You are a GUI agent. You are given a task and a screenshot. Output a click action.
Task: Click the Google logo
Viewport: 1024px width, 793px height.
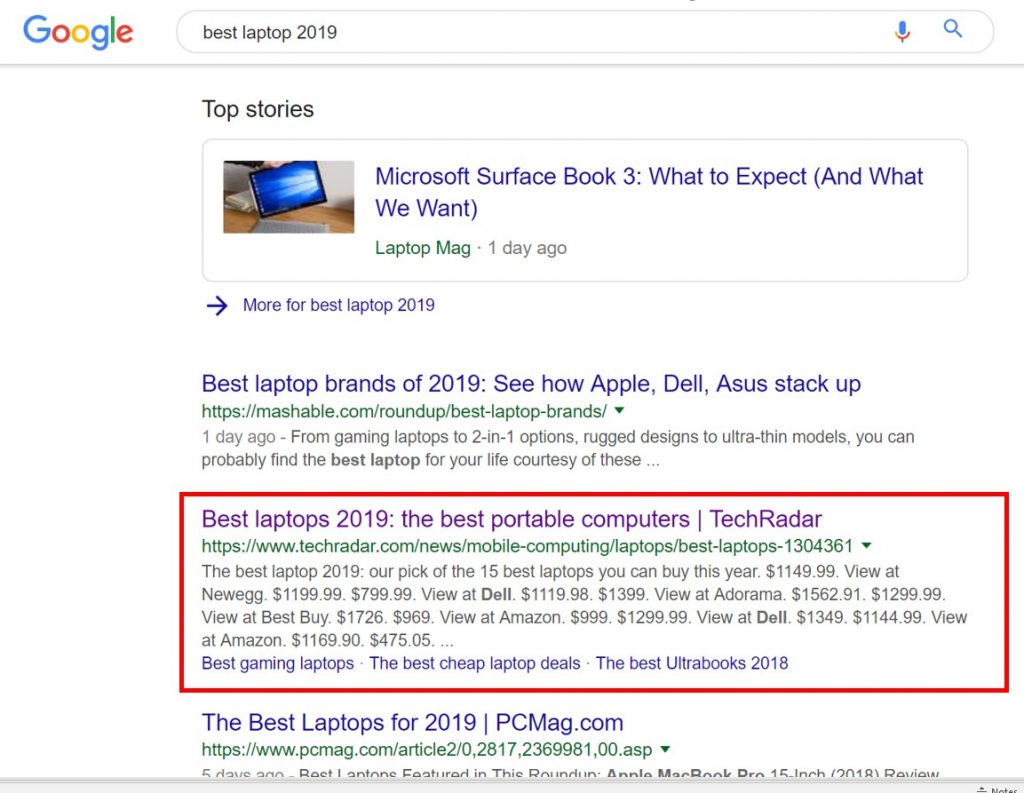(78, 32)
